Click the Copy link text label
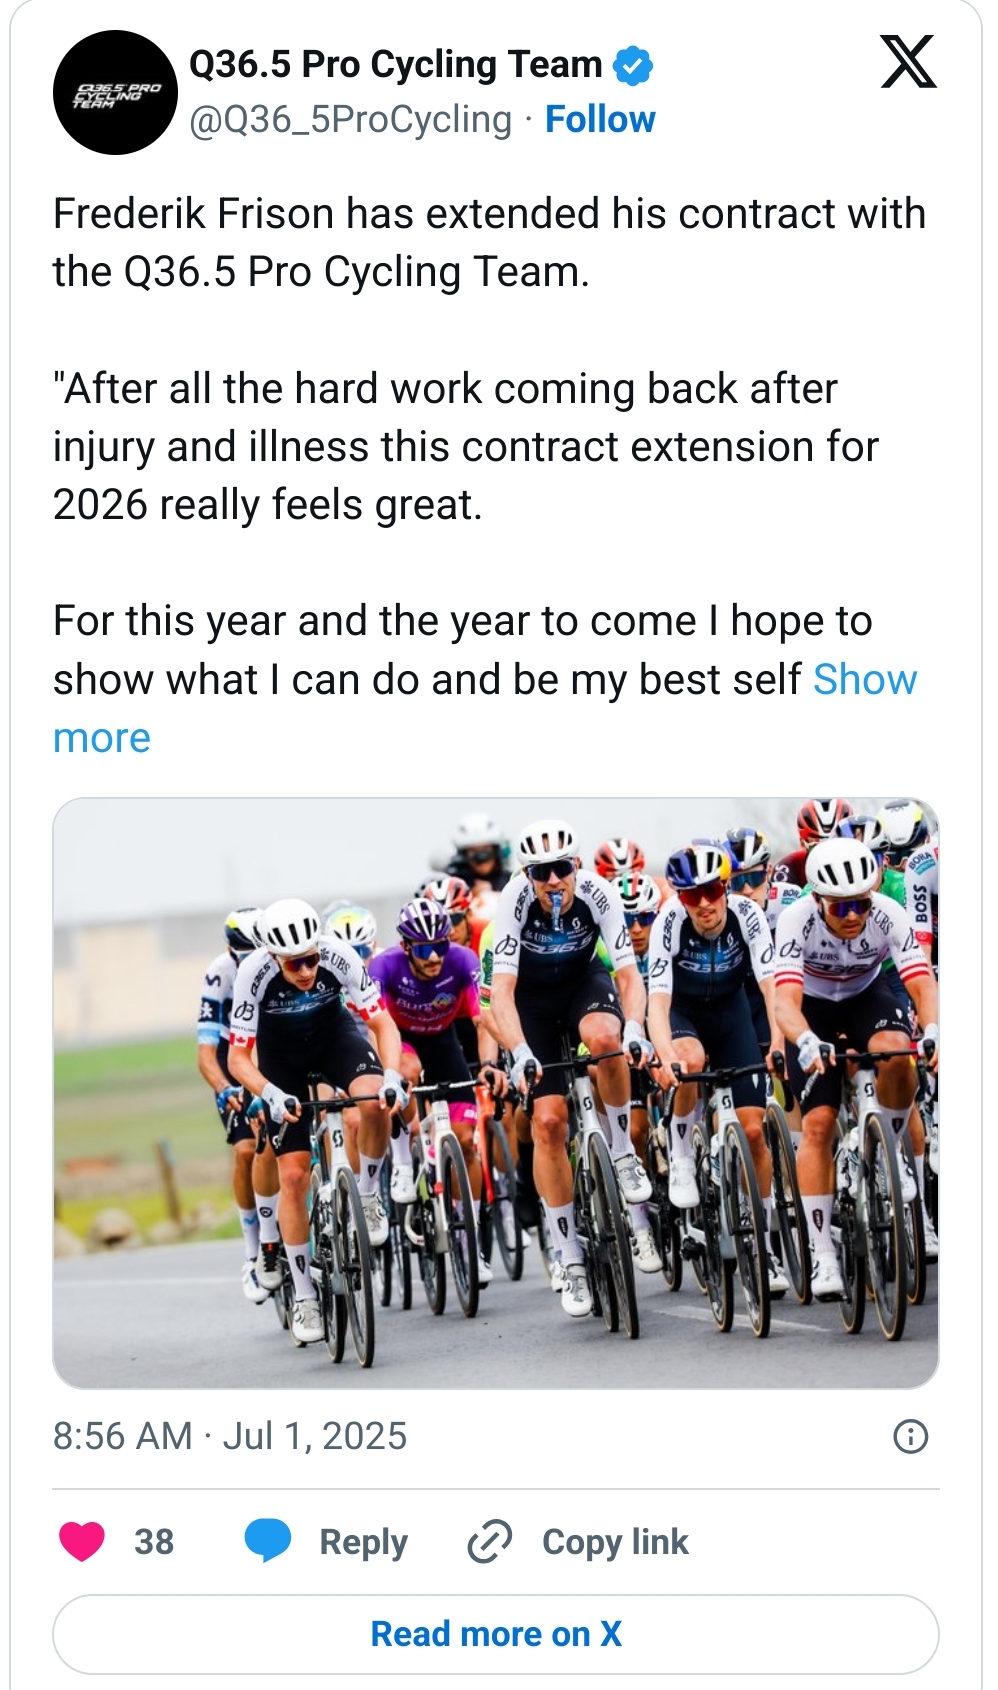 click(x=615, y=1542)
